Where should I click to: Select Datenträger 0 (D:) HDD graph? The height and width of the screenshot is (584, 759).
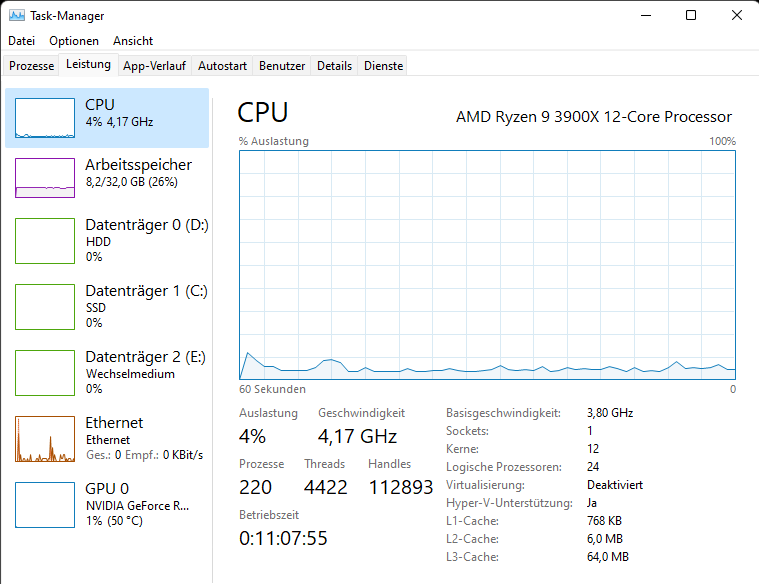click(45, 240)
